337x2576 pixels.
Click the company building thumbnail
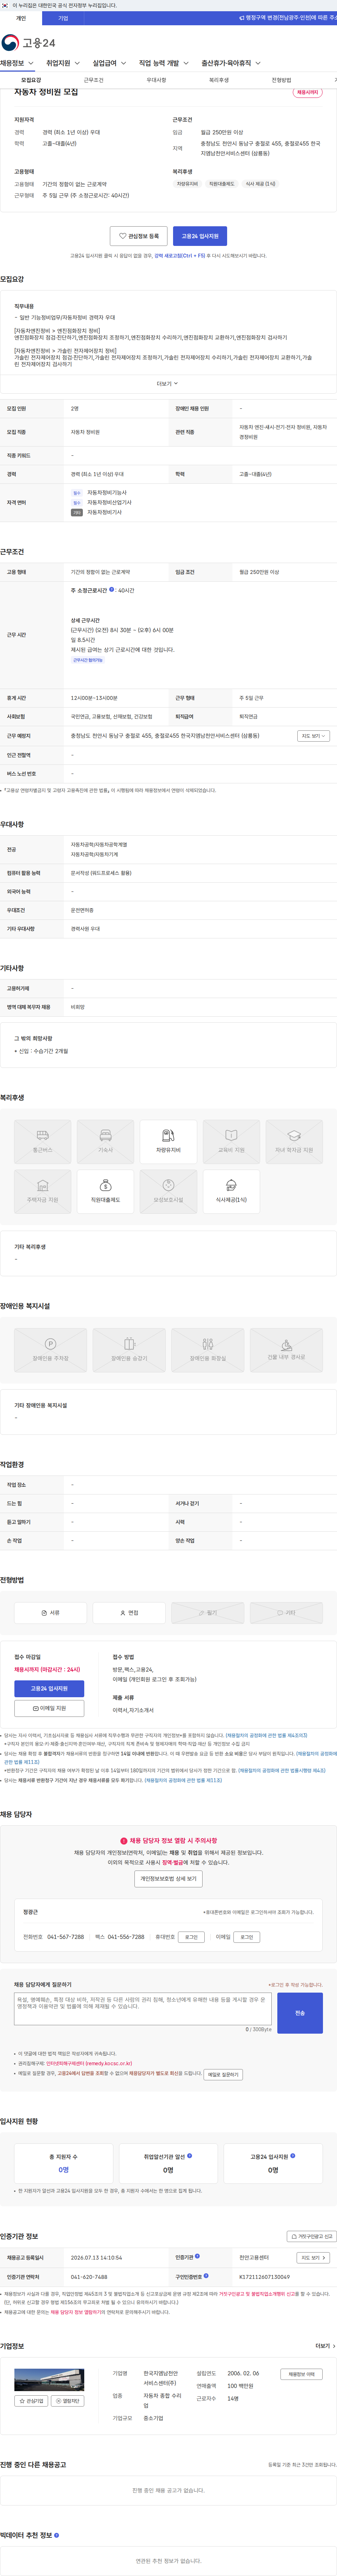click(49, 2380)
